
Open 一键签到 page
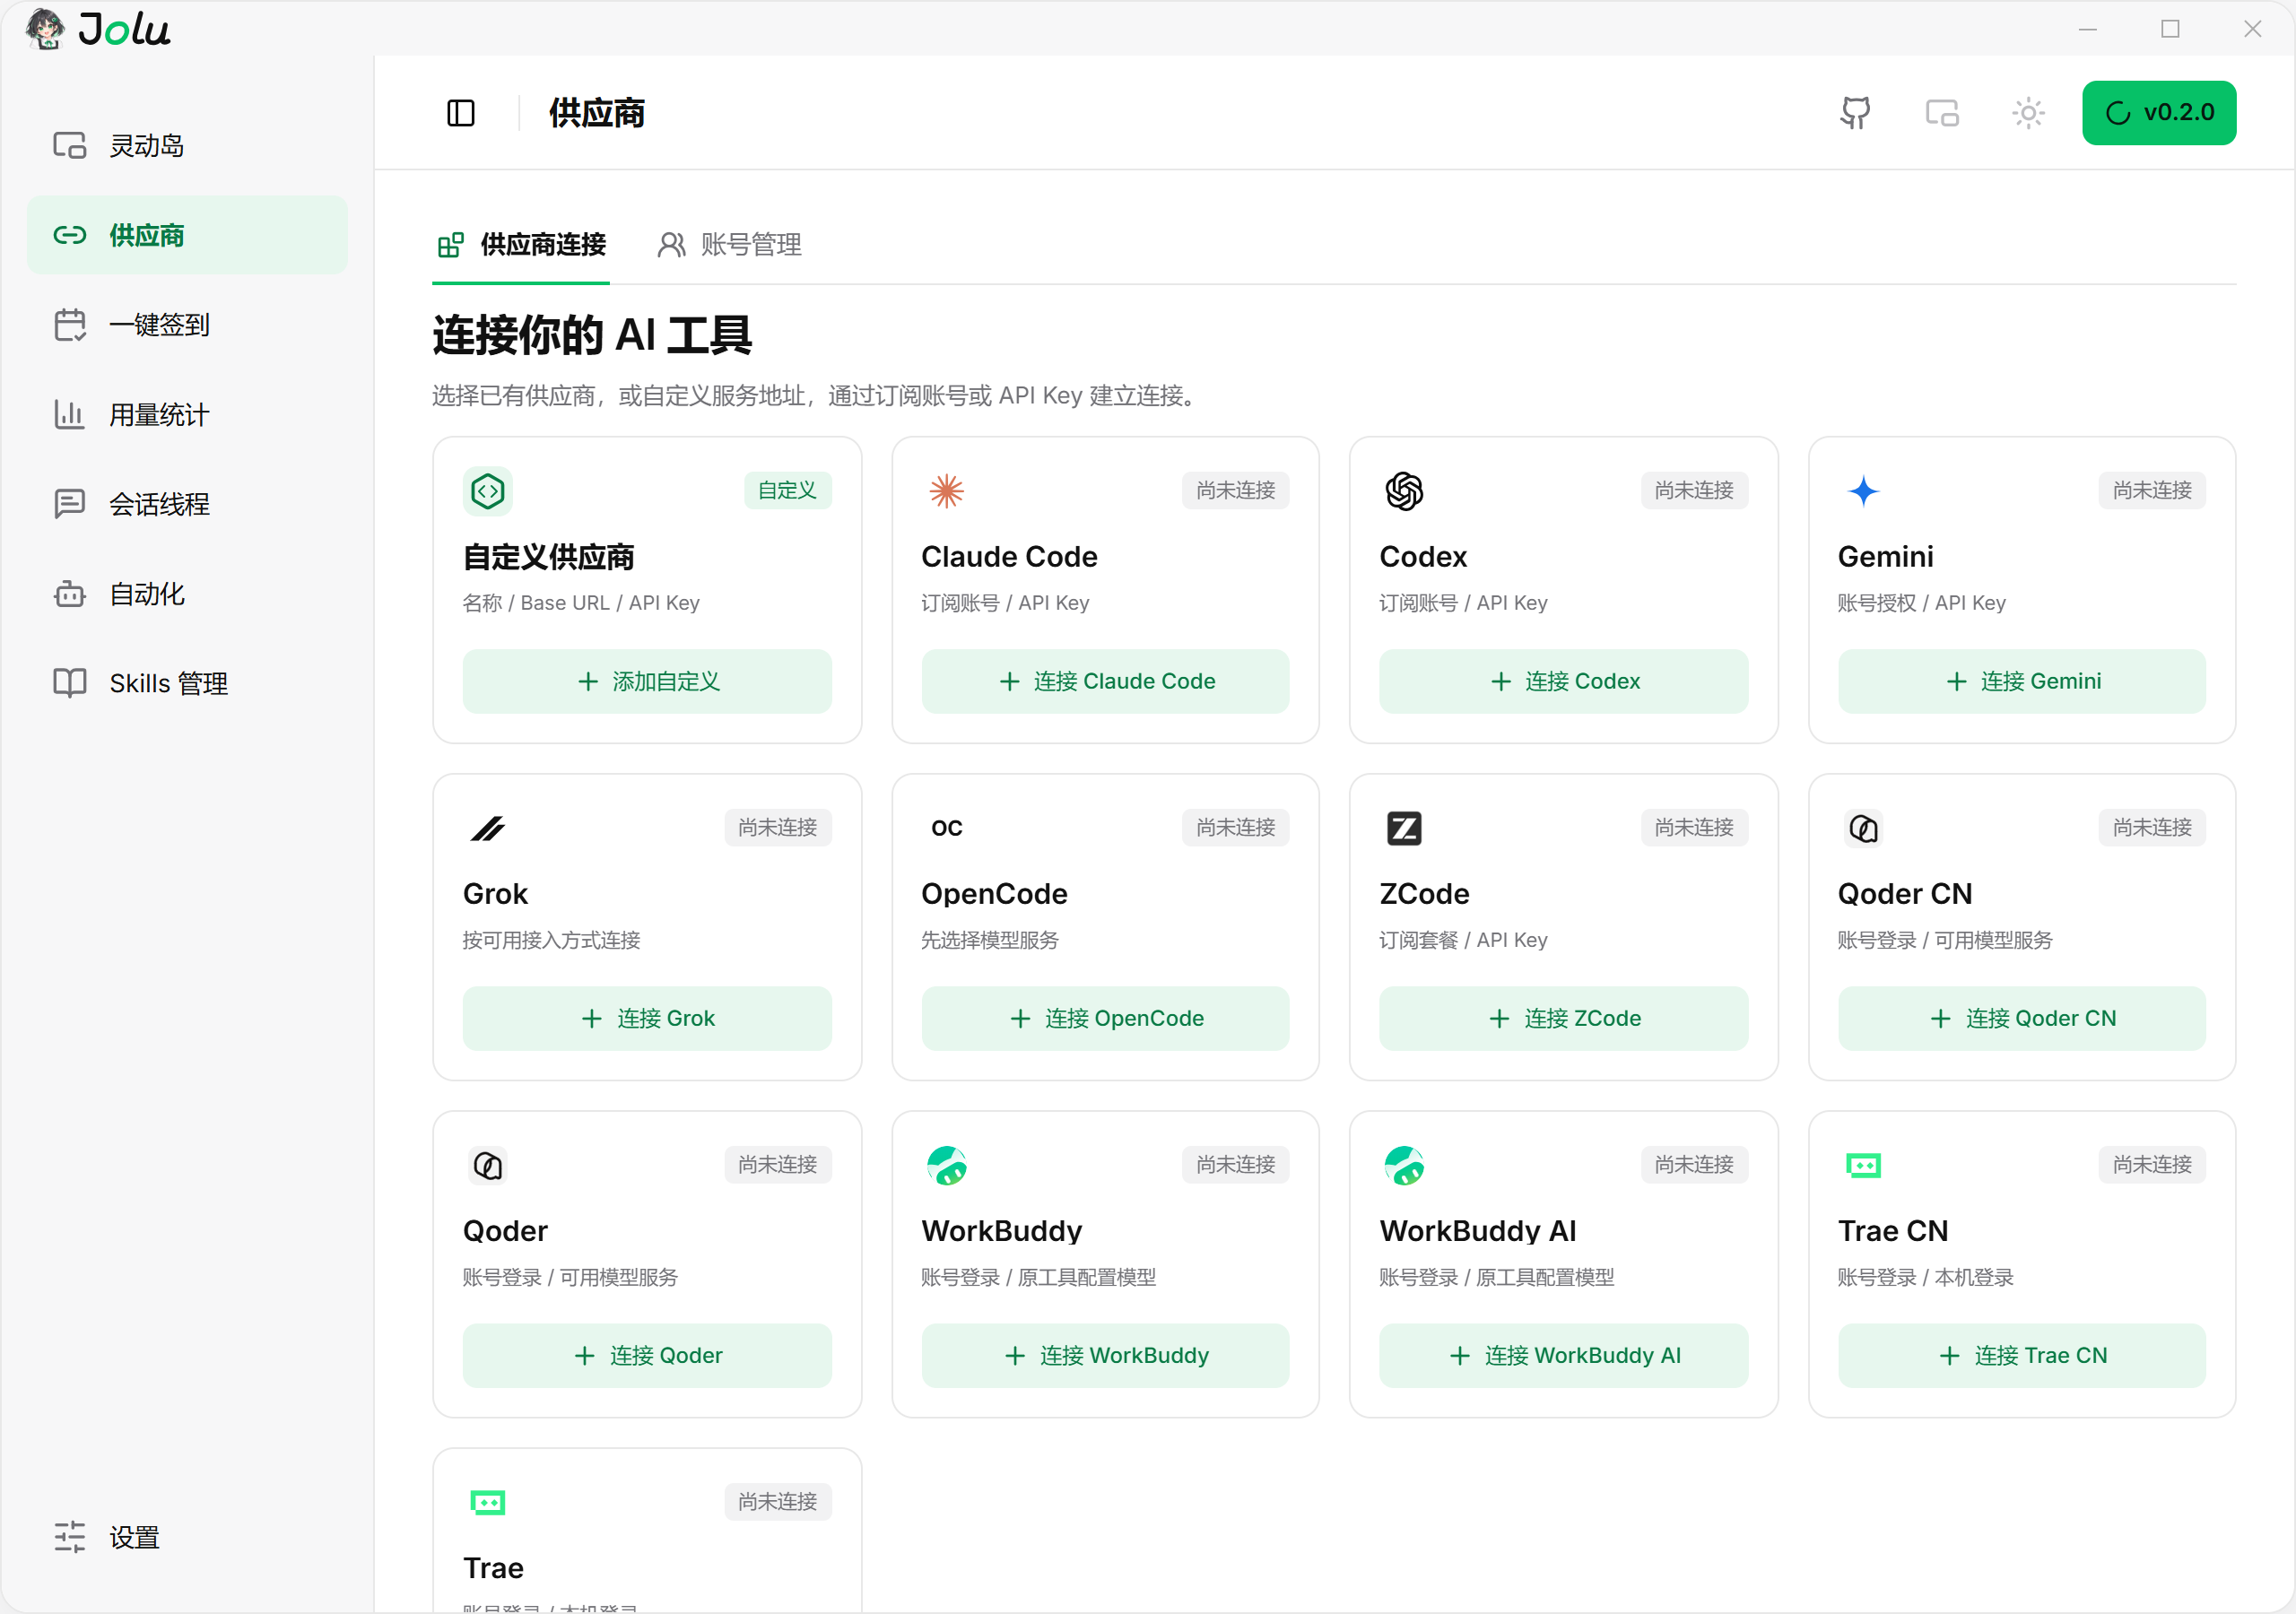187,325
